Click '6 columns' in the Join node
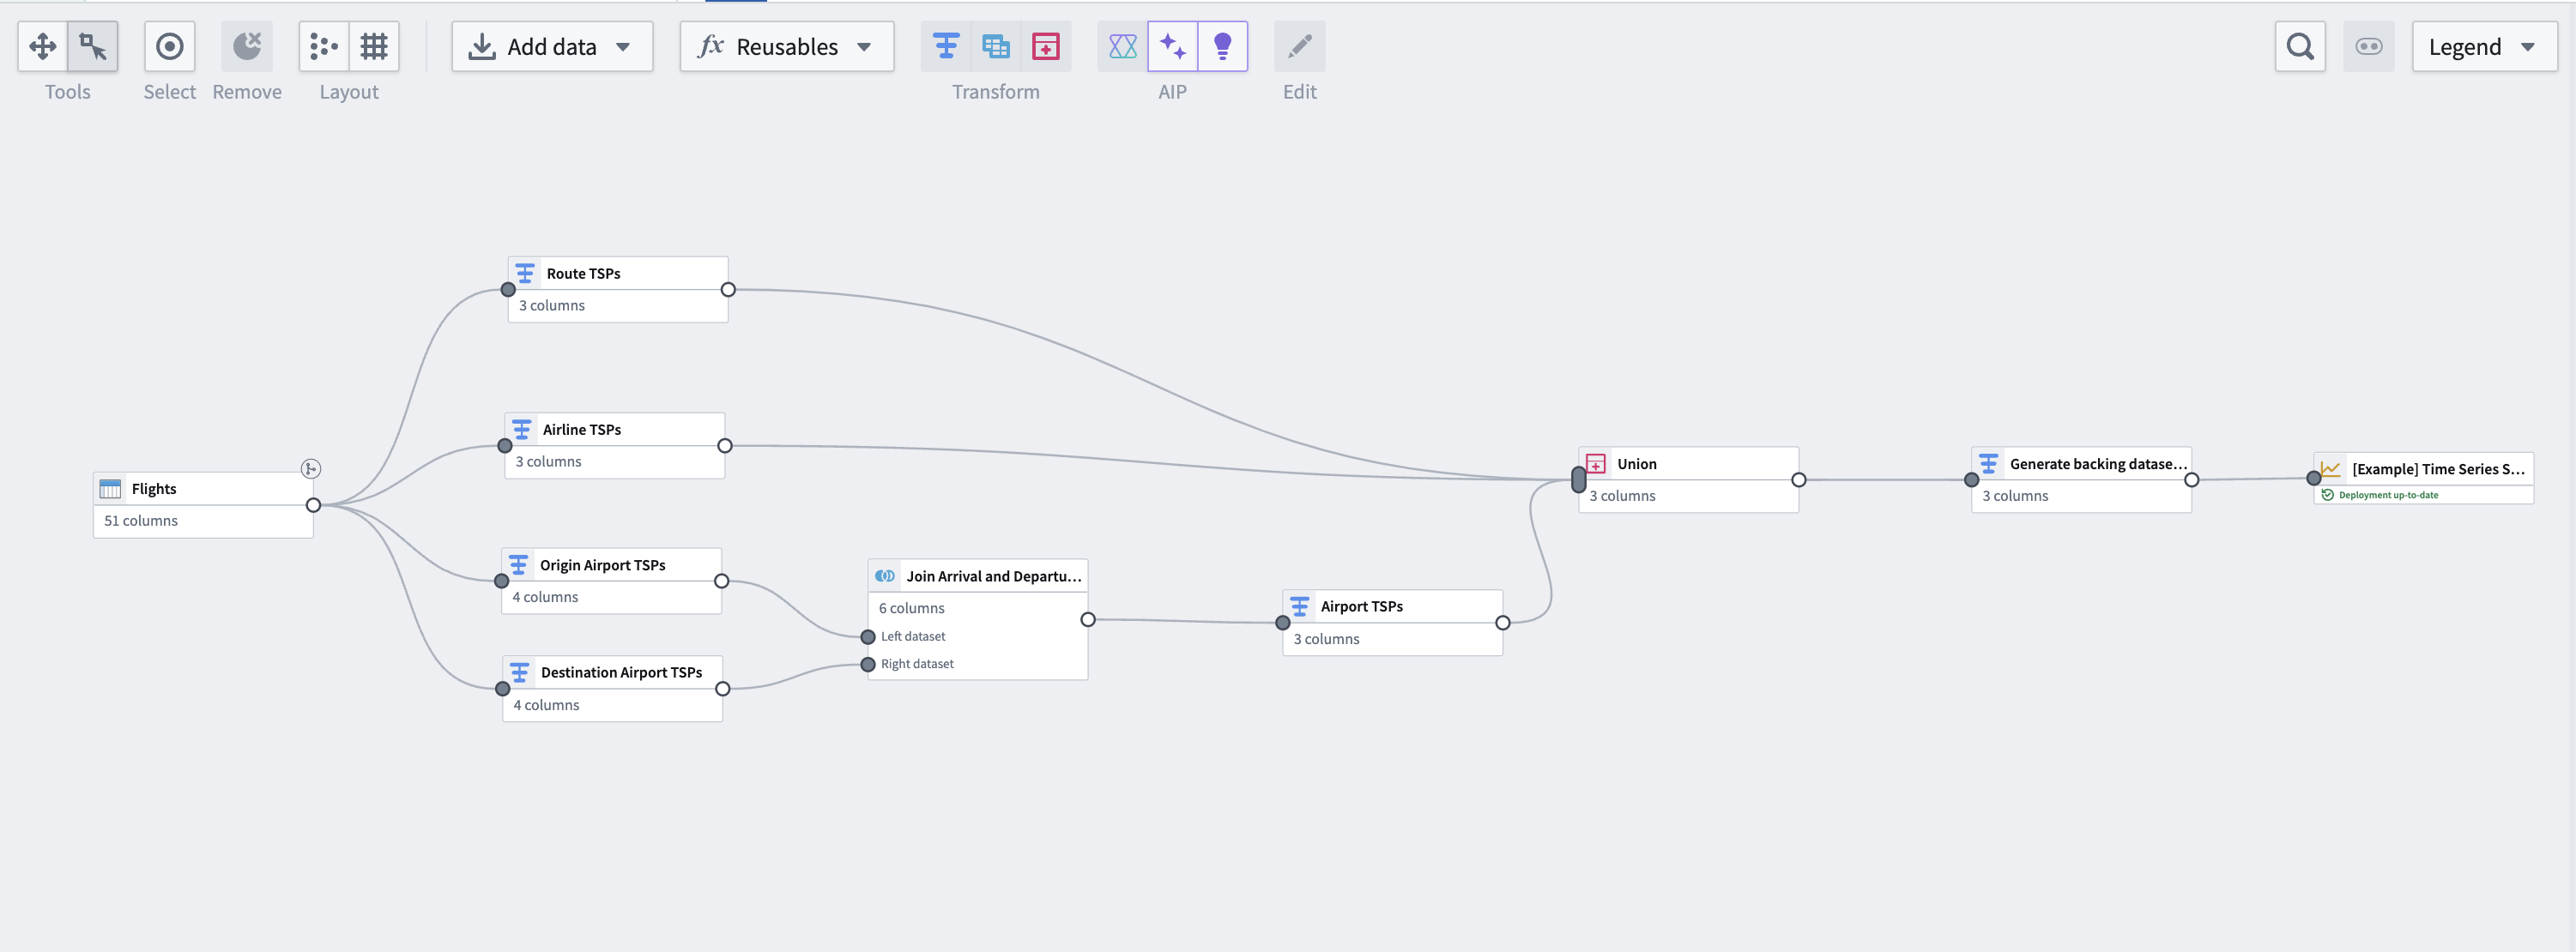Viewport: 2576px width, 952px height. [912, 608]
